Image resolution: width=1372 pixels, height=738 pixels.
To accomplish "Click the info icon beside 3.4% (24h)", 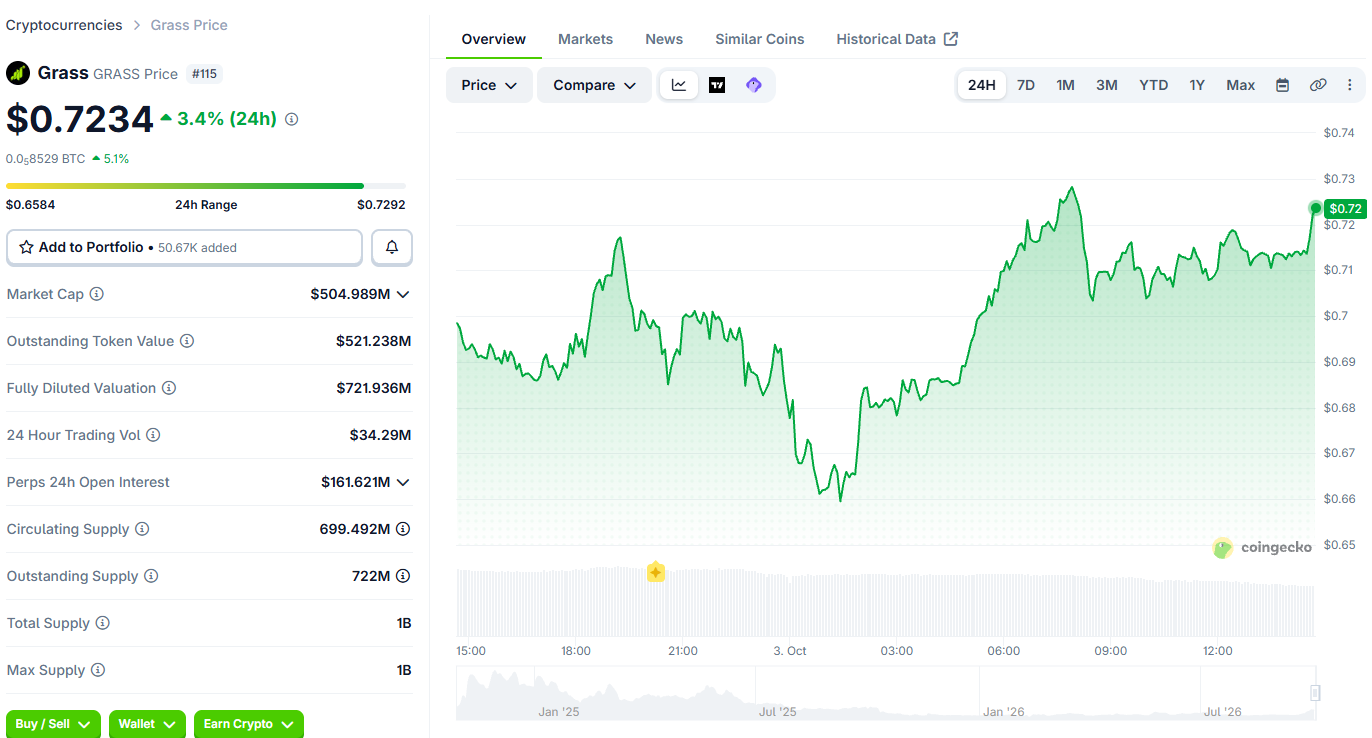I will pos(292,119).
